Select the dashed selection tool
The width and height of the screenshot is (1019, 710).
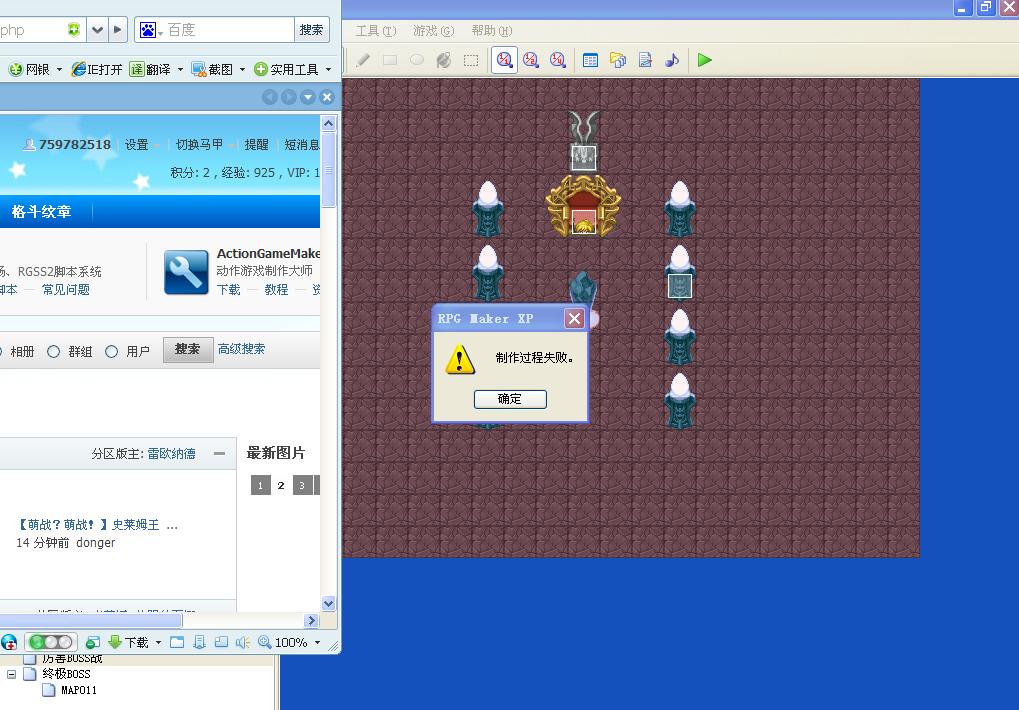coord(471,60)
